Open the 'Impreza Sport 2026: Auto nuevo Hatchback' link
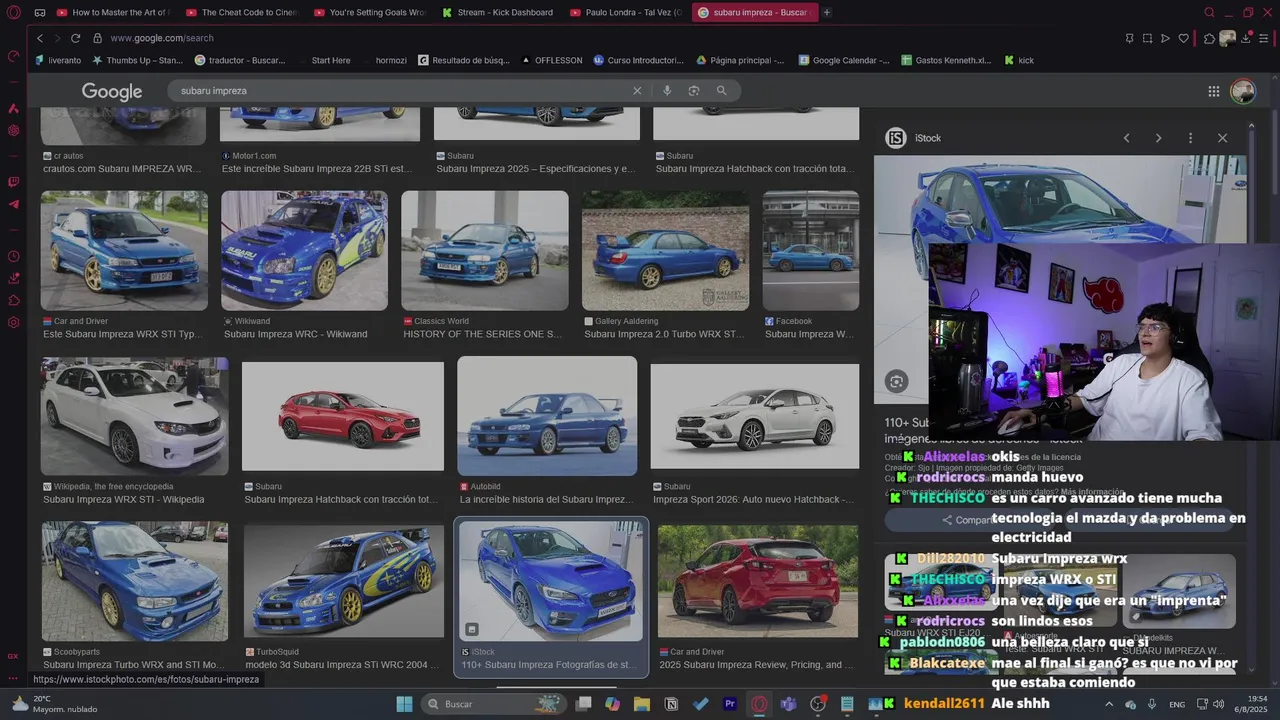This screenshot has height=720, width=1280. tap(753, 499)
